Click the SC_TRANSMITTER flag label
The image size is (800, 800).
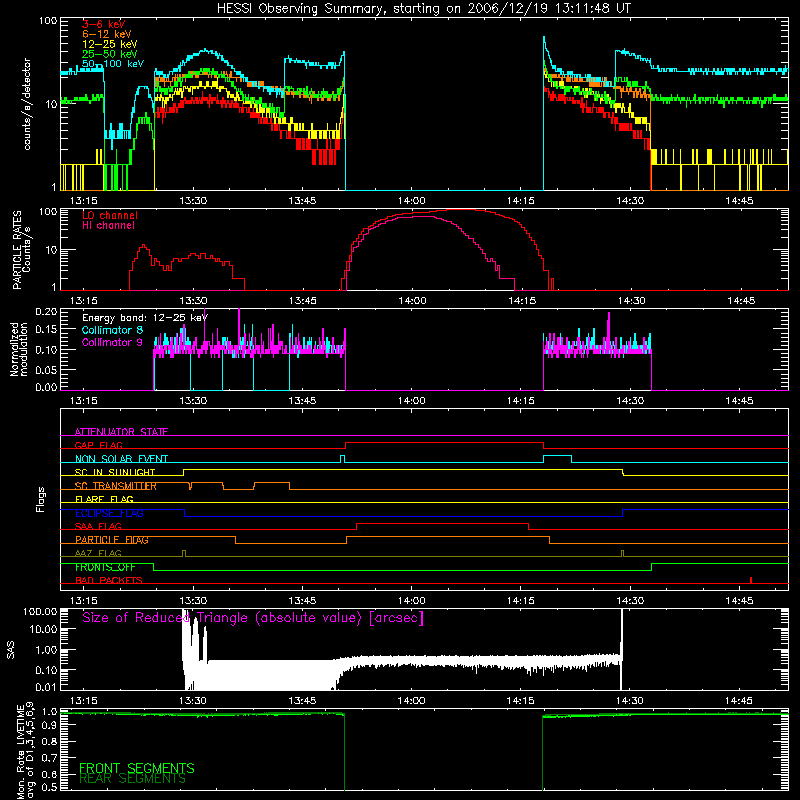[x=116, y=486]
